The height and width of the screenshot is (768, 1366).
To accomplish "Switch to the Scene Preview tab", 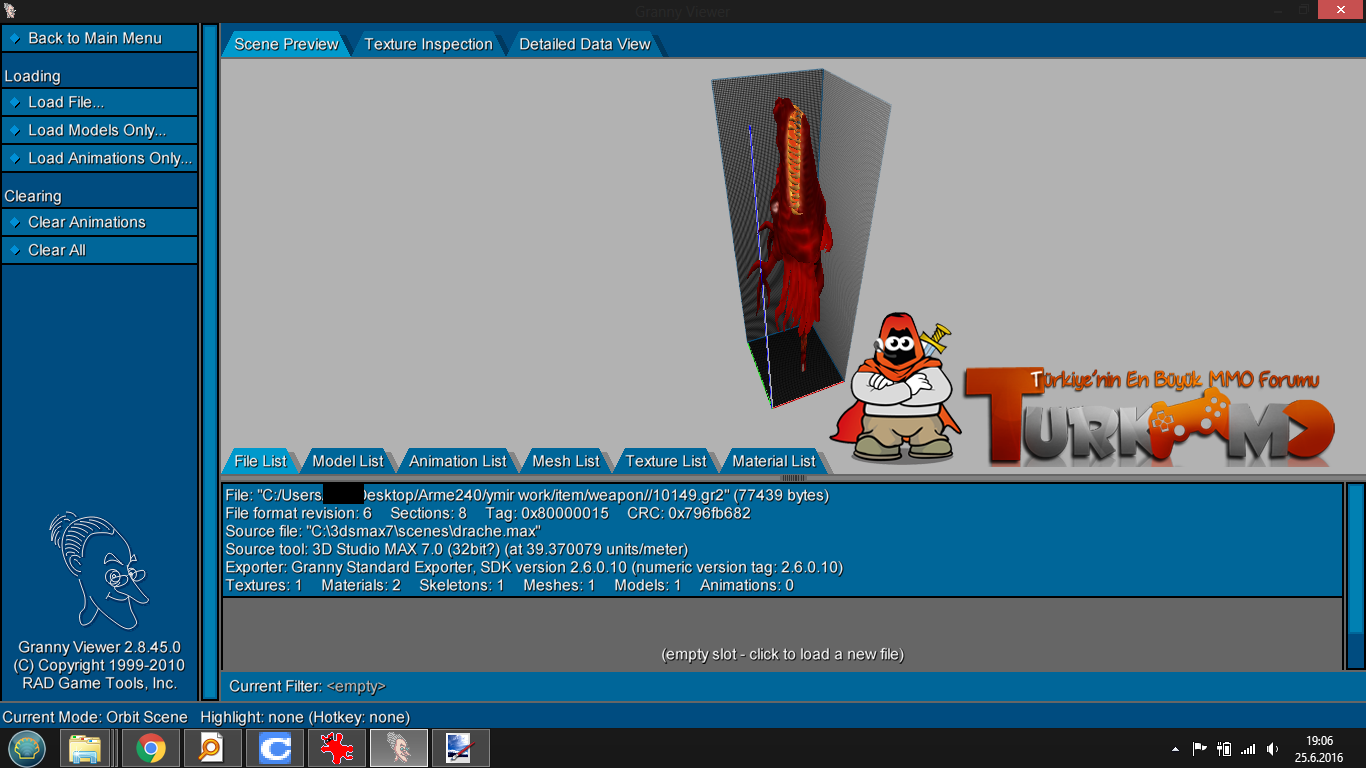I will tap(286, 44).
